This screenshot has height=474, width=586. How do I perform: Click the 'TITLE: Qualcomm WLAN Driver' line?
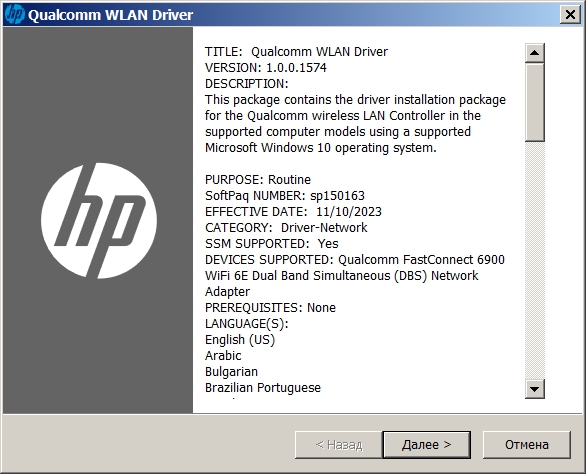tap(296, 52)
